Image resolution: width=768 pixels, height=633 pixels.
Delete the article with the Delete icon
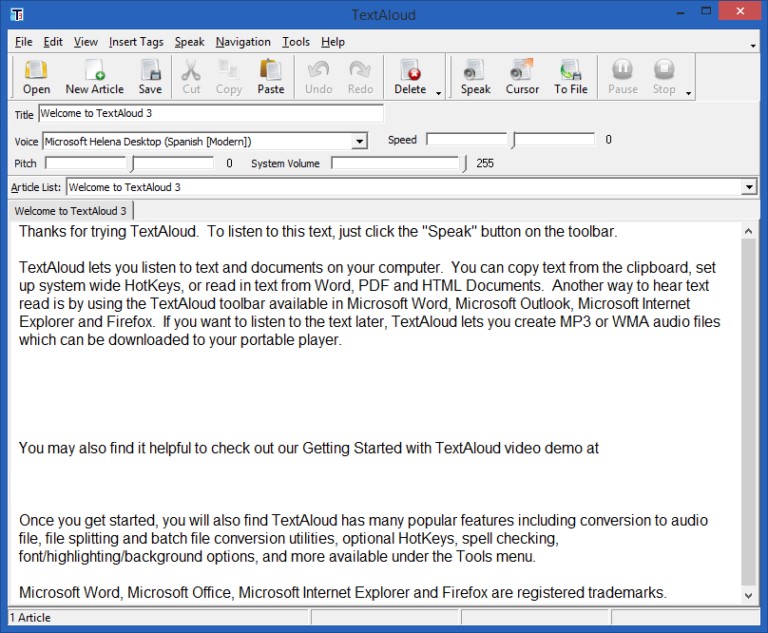point(410,77)
